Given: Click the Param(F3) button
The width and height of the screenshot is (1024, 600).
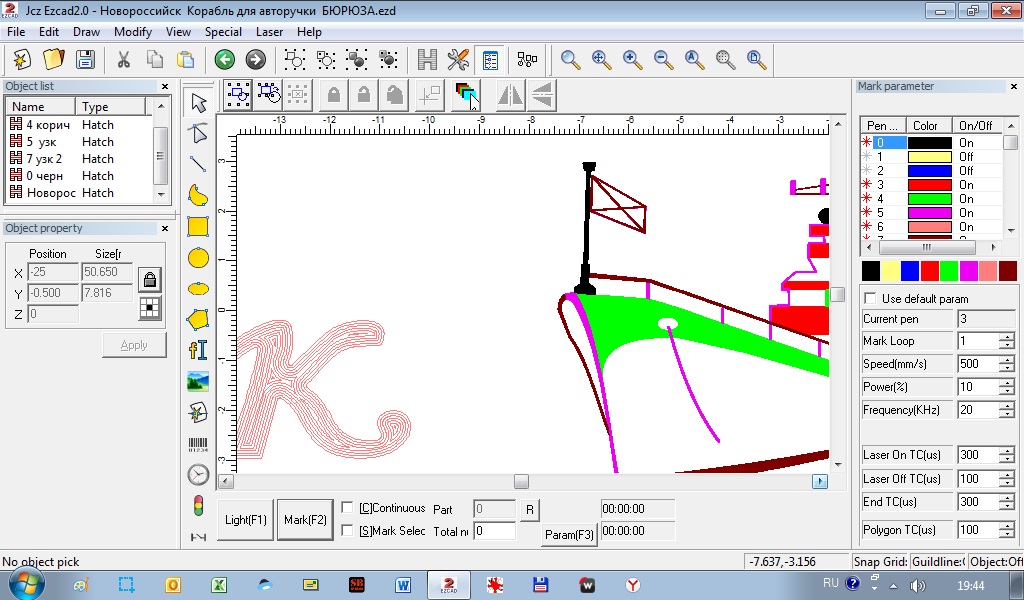Looking at the screenshot, I should [569, 535].
